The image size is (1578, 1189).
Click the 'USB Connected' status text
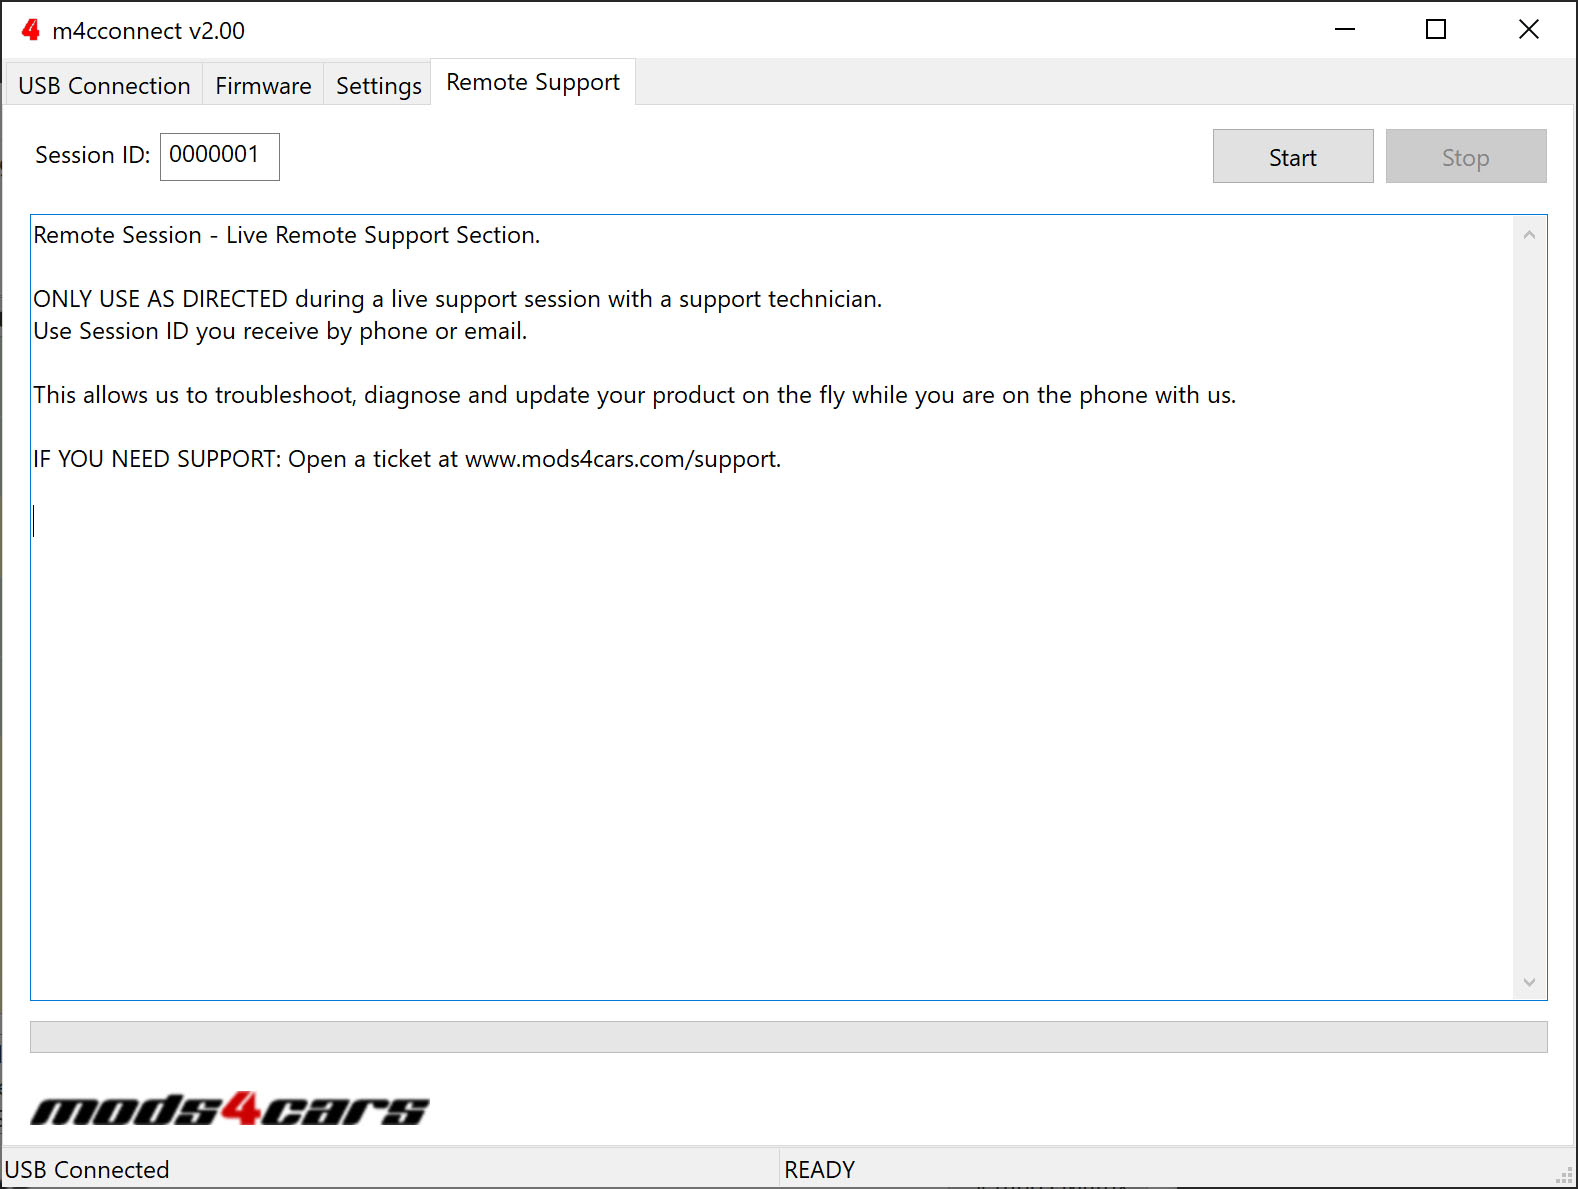pyautogui.click(x=87, y=1169)
